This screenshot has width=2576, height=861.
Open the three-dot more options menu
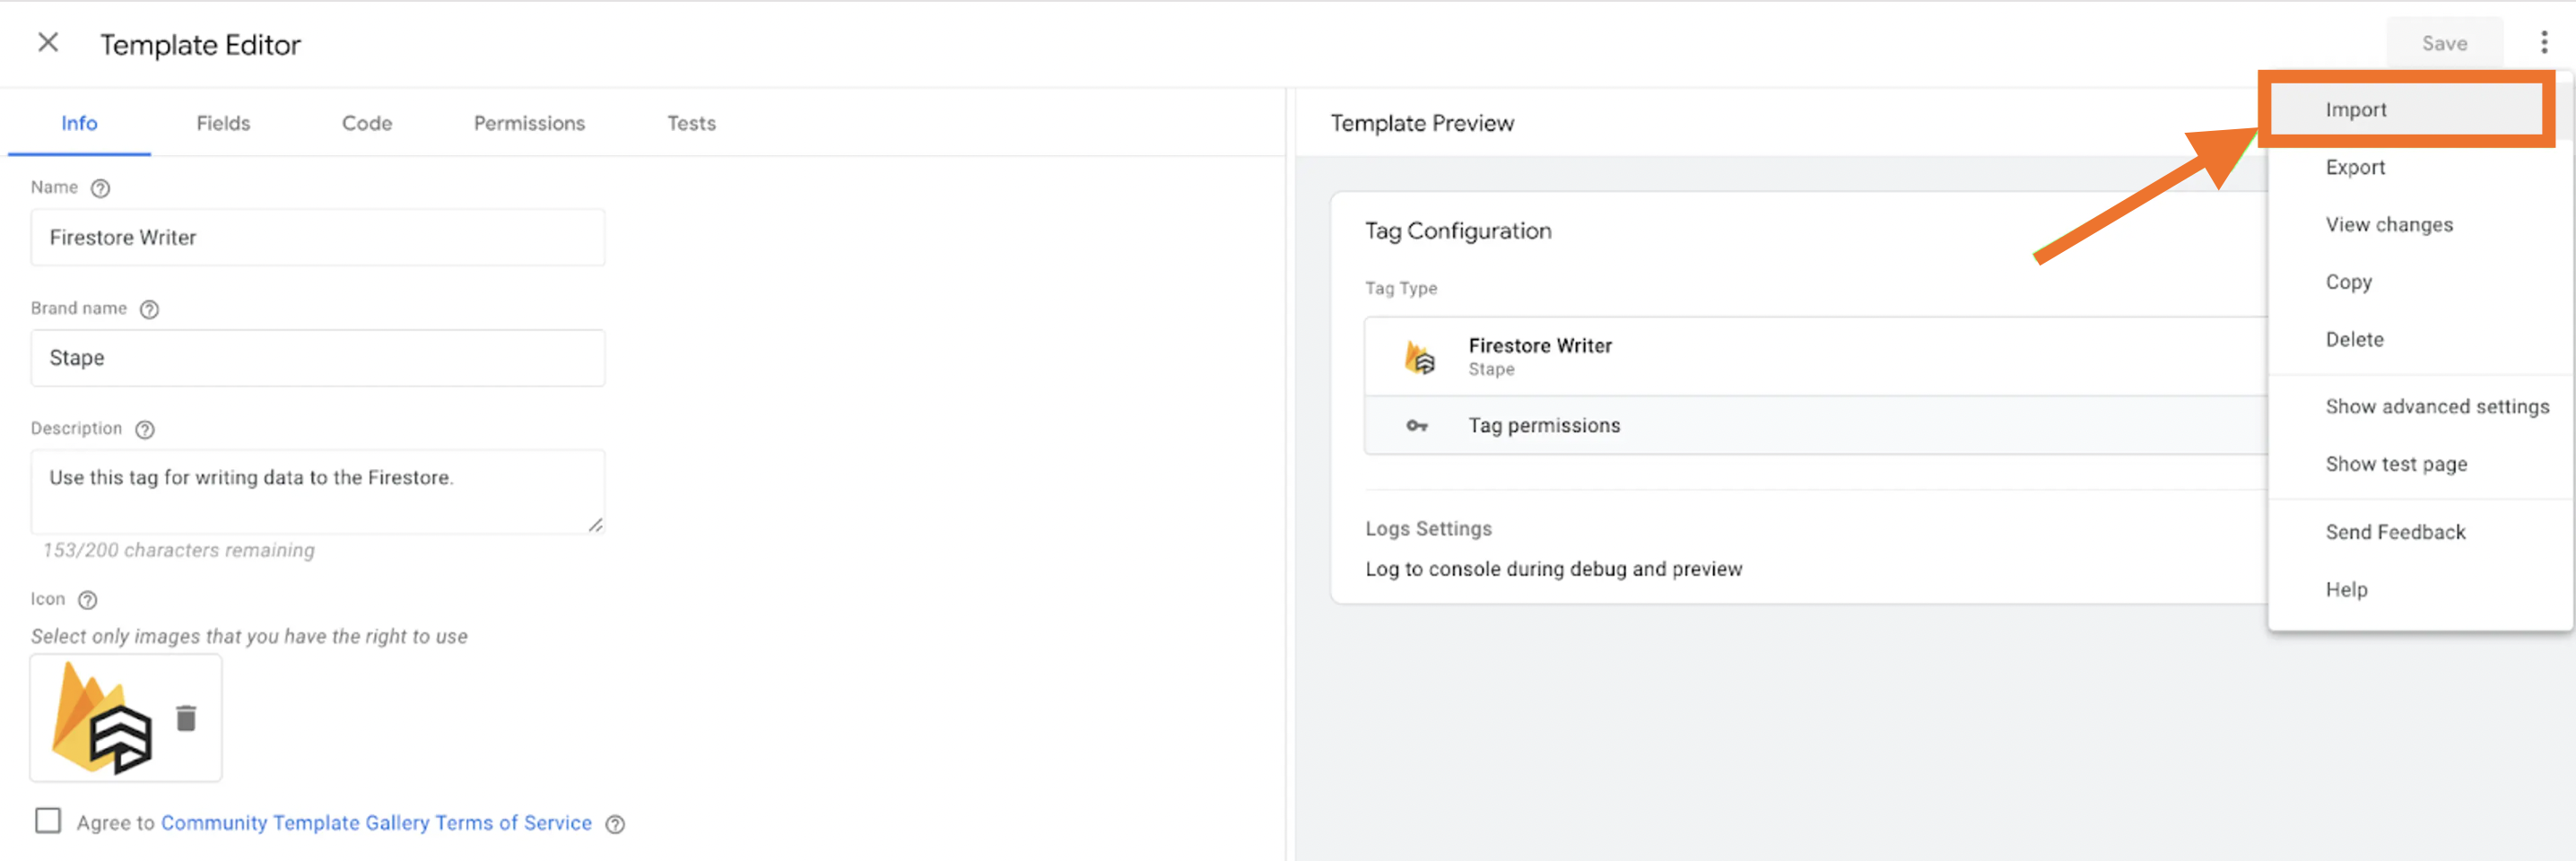(2544, 43)
